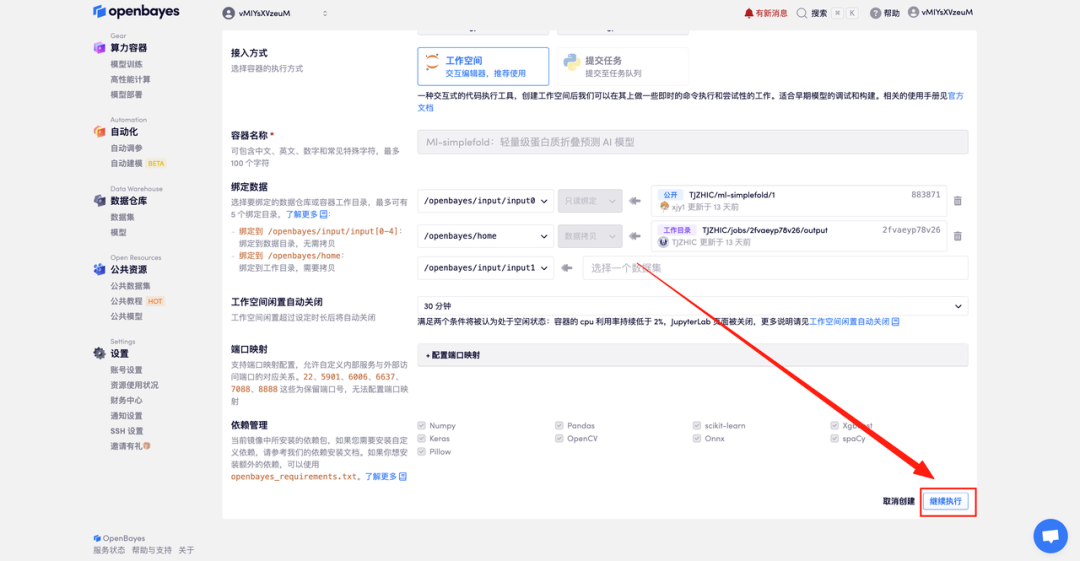Open 模型训练 in the sidebar

tap(126, 64)
